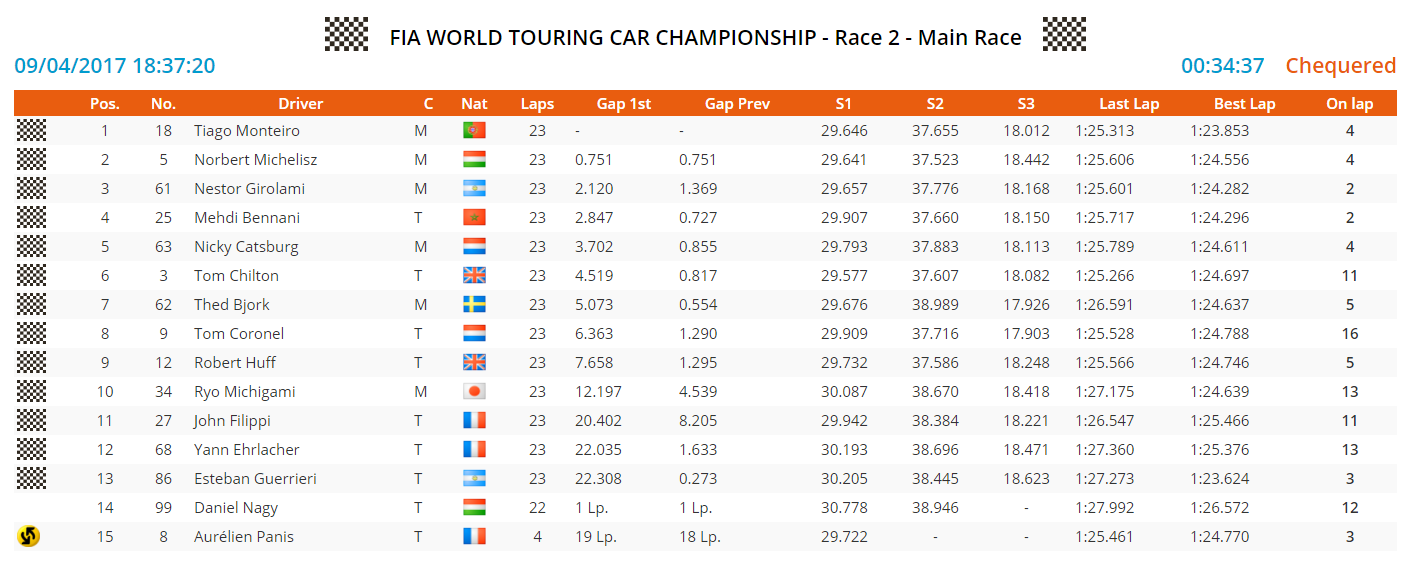1415x582 pixels.
Task: Click the Best Lap column header
Action: pyautogui.click(x=1244, y=104)
